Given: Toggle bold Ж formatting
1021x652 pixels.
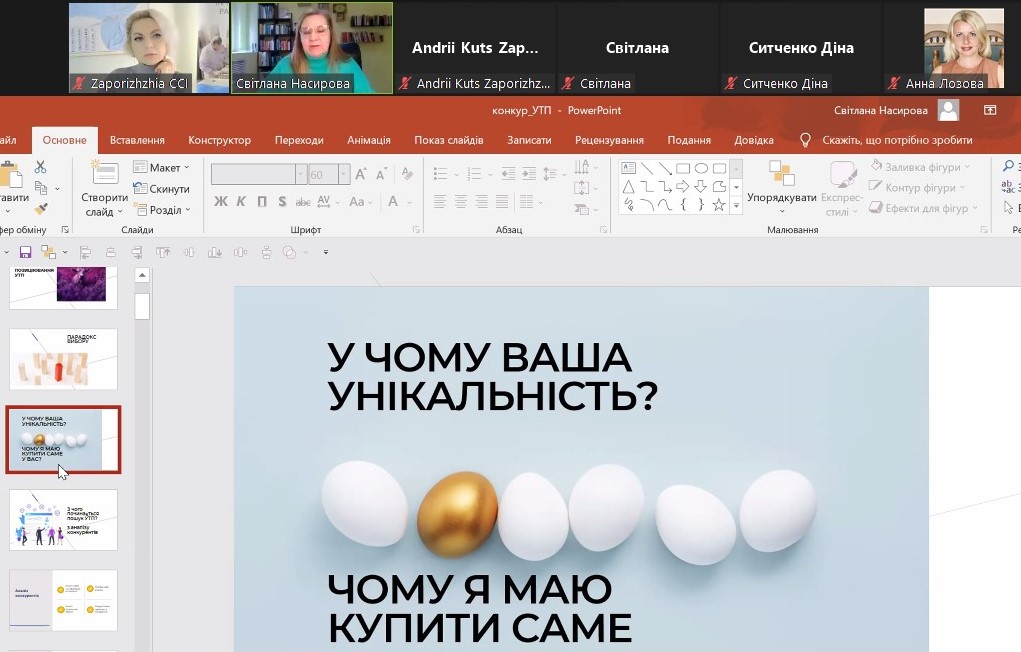Looking at the screenshot, I should 221,202.
